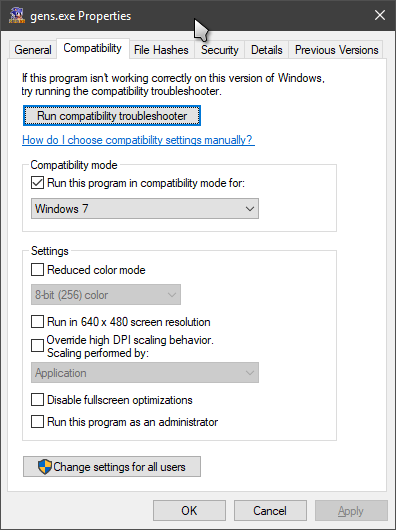Expand the 8-bit (256) color dropdown
This screenshot has width=396, height=530.
pyautogui.click(x=106, y=295)
